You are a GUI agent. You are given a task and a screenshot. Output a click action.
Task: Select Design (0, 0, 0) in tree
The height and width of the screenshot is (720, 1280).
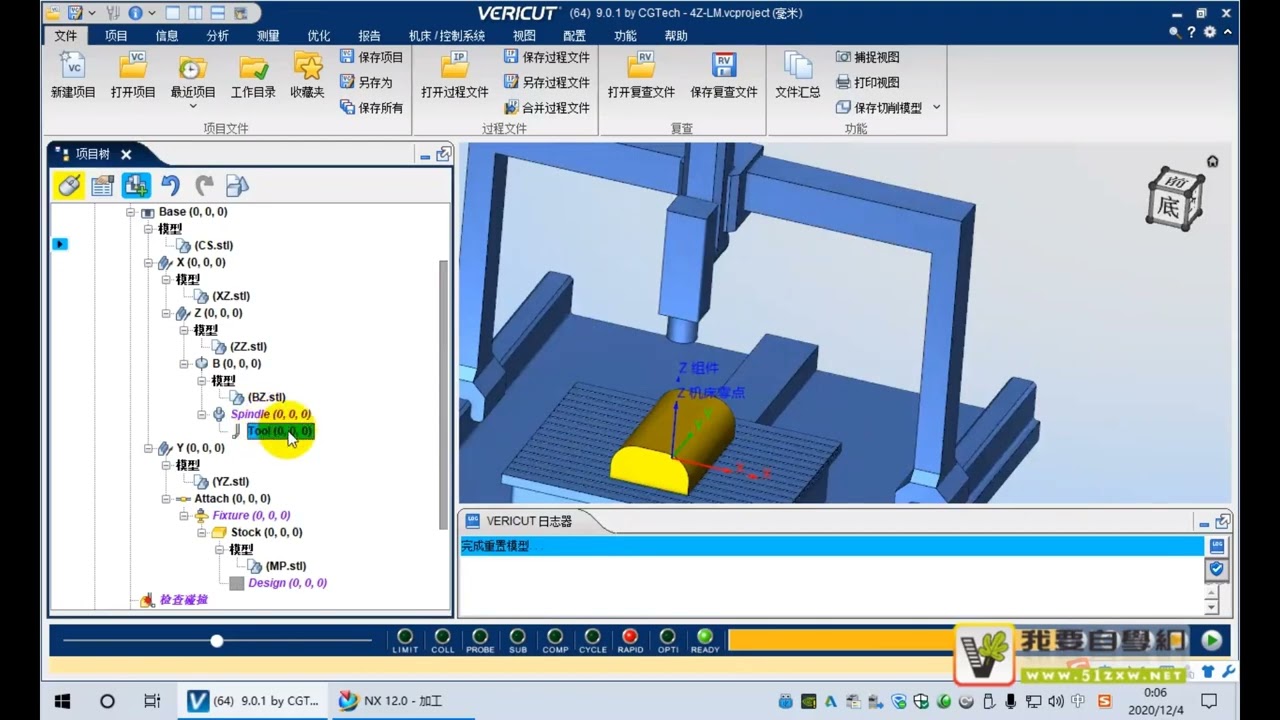point(287,583)
